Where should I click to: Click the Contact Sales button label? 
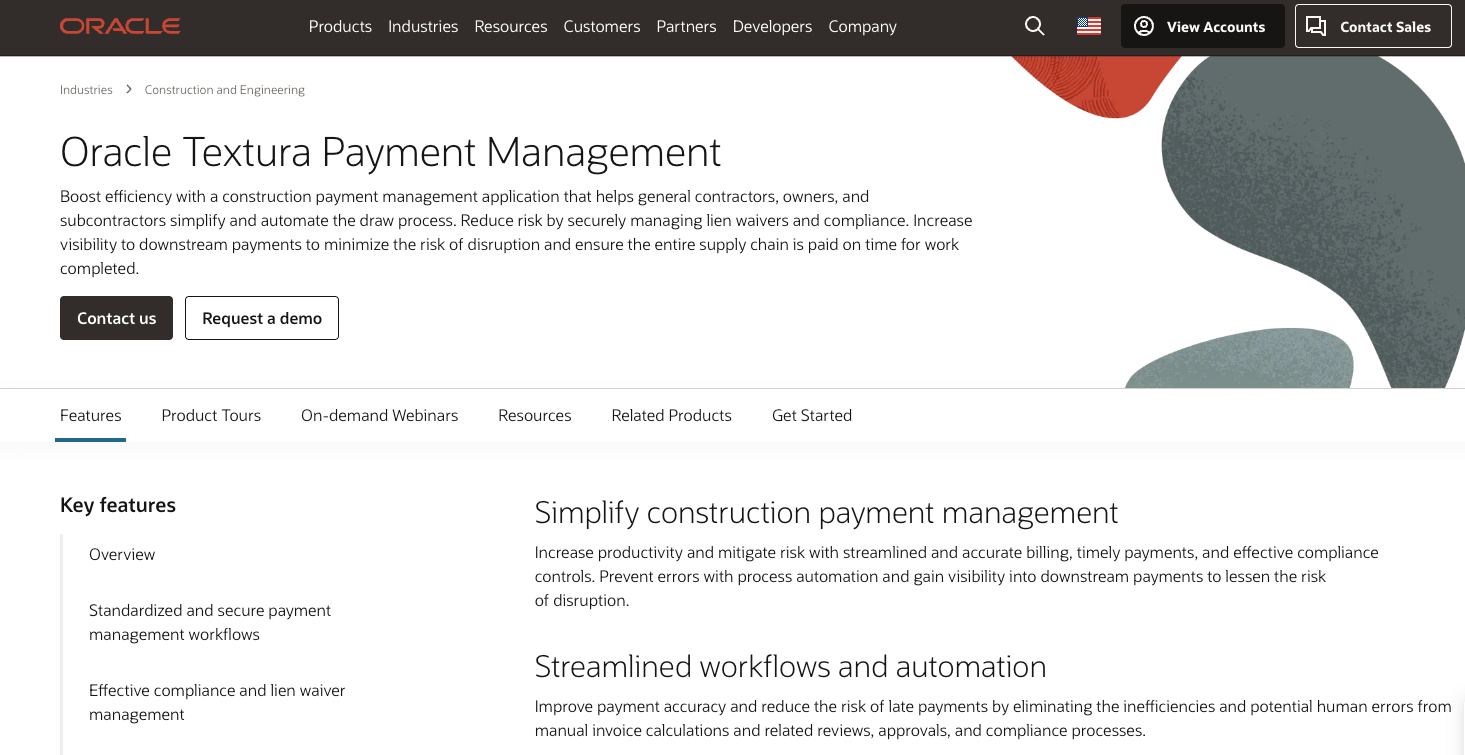1385,27
